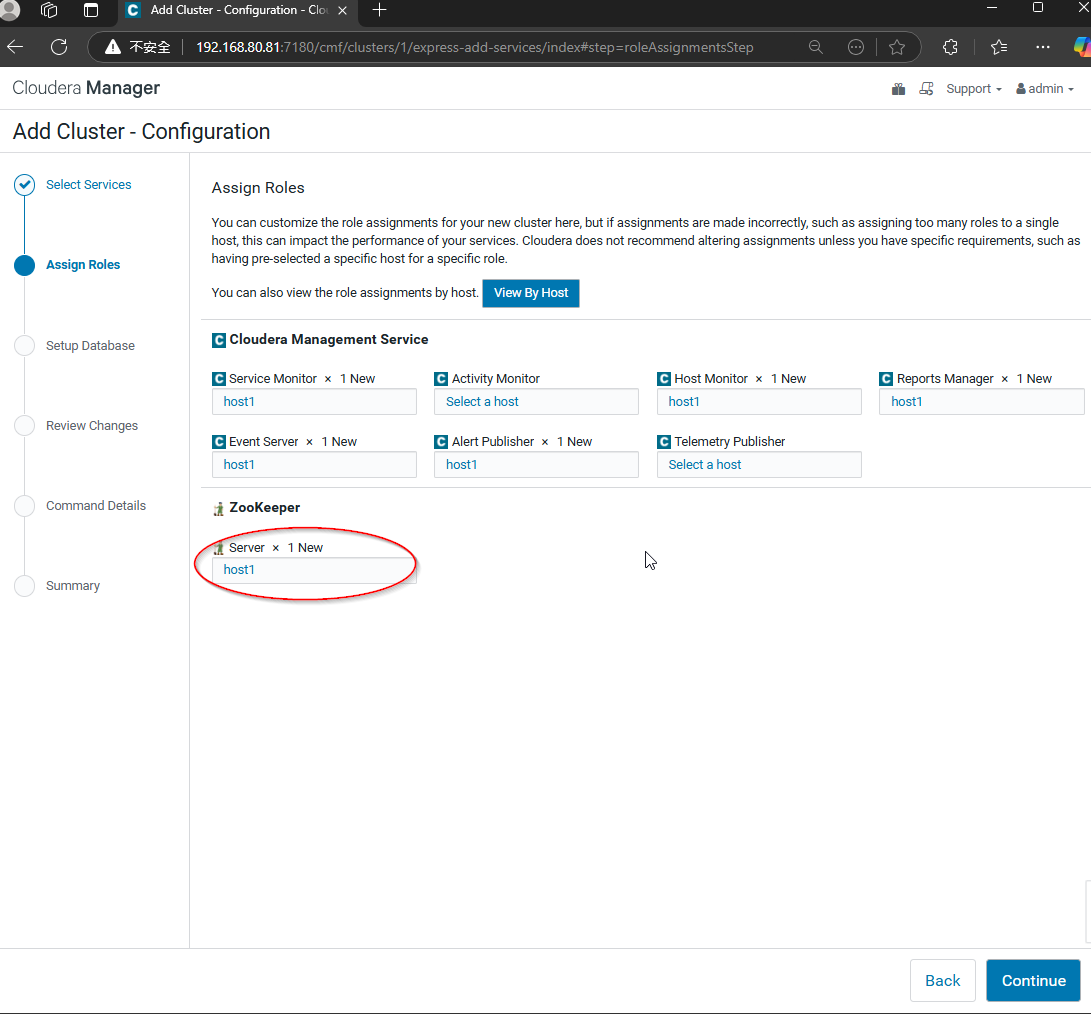
Task: Close the Add Cluster browser tab
Action: 342,10
